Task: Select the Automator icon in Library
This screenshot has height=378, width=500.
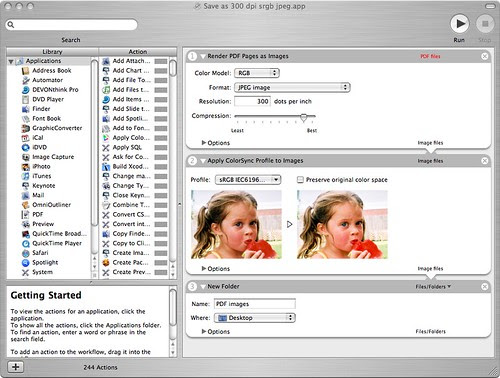Action: [26, 80]
